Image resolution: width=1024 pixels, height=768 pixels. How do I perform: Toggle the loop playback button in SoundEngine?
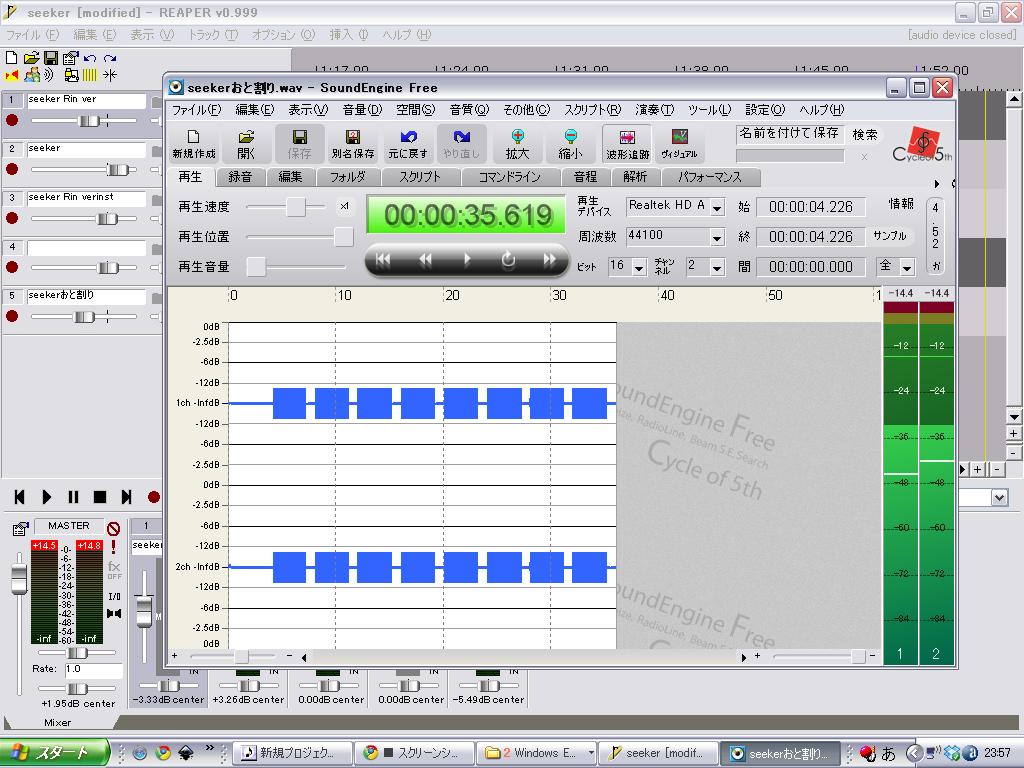point(508,260)
